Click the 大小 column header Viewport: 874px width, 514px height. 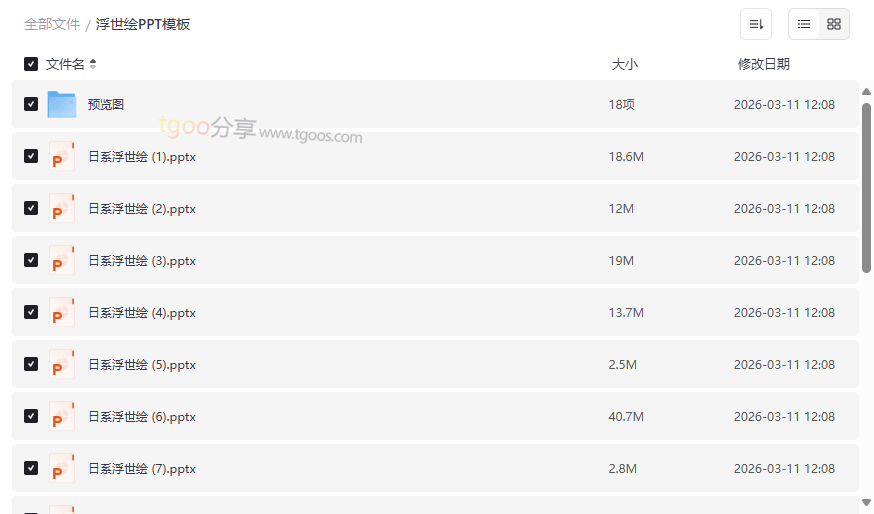[624, 64]
